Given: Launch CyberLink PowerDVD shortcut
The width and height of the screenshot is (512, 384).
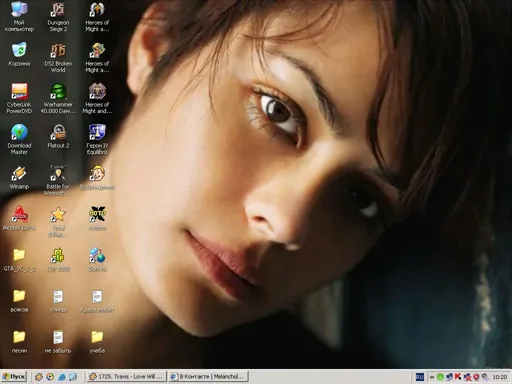Looking at the screenshot, I should (19, 98).
